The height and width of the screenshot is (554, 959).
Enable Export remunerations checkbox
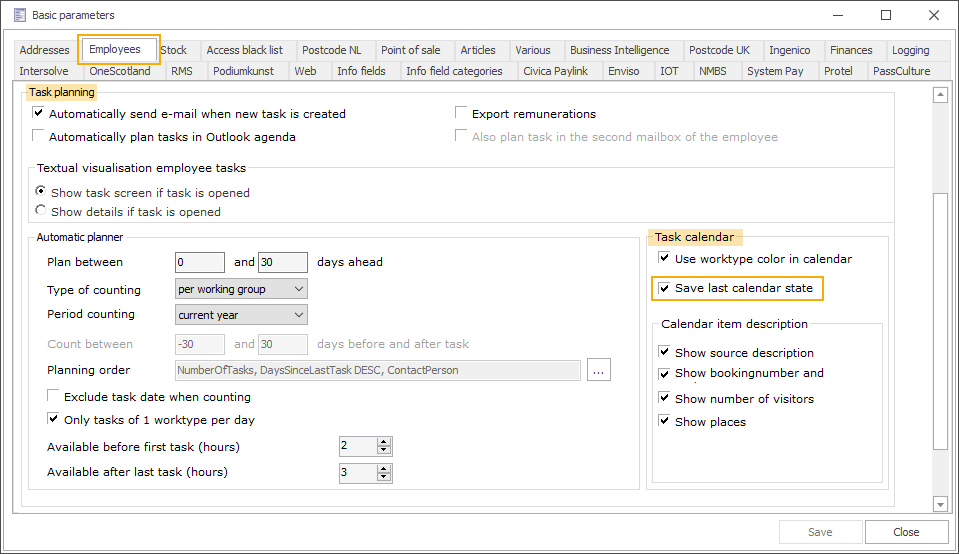pyautogui.click(x=462, y=114)
